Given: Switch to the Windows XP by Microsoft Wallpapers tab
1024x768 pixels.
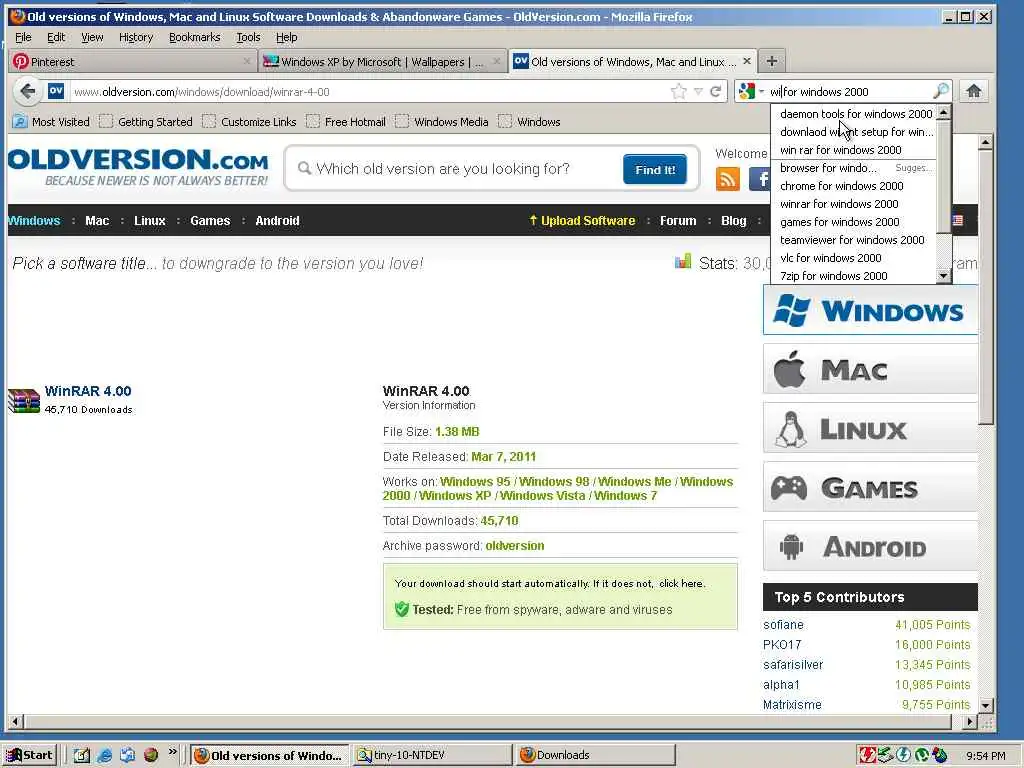Looking at the screenshot, I should tap(382, 61).
